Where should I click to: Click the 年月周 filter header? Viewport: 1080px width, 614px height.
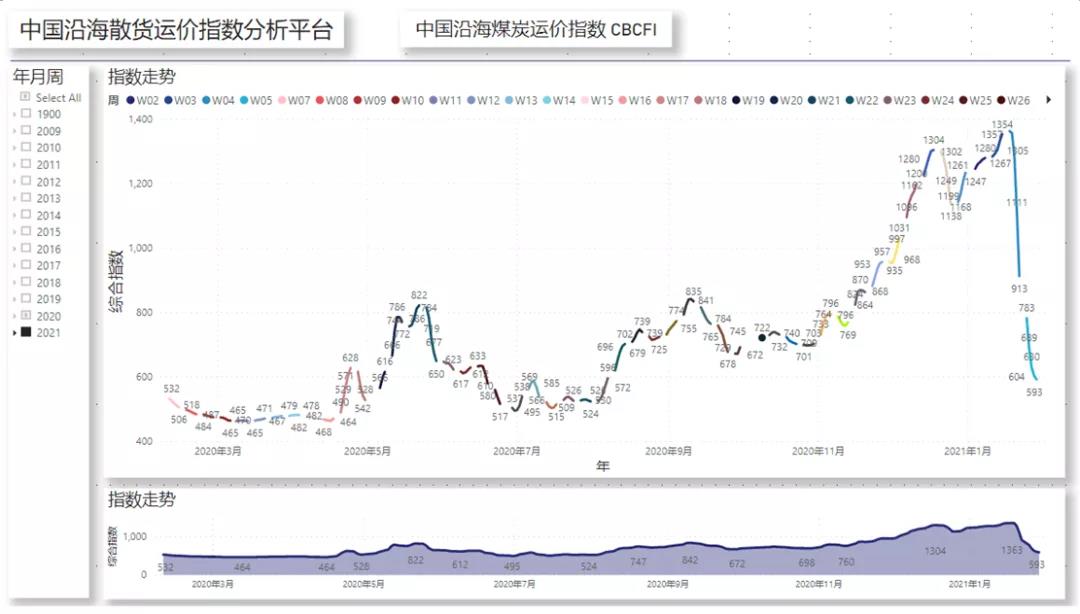click(36, 75)
